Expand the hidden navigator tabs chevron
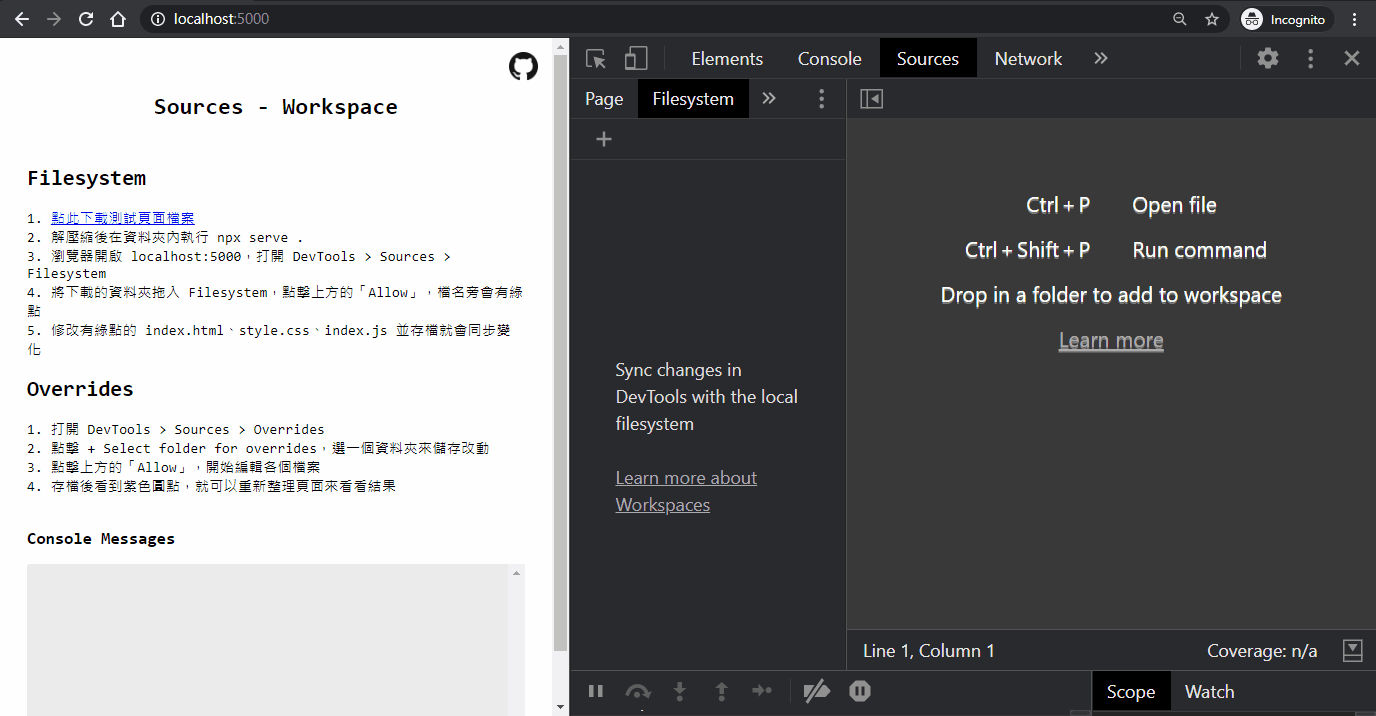The height and width of the screenshot is (716, 1376). [x=768, y=98]
